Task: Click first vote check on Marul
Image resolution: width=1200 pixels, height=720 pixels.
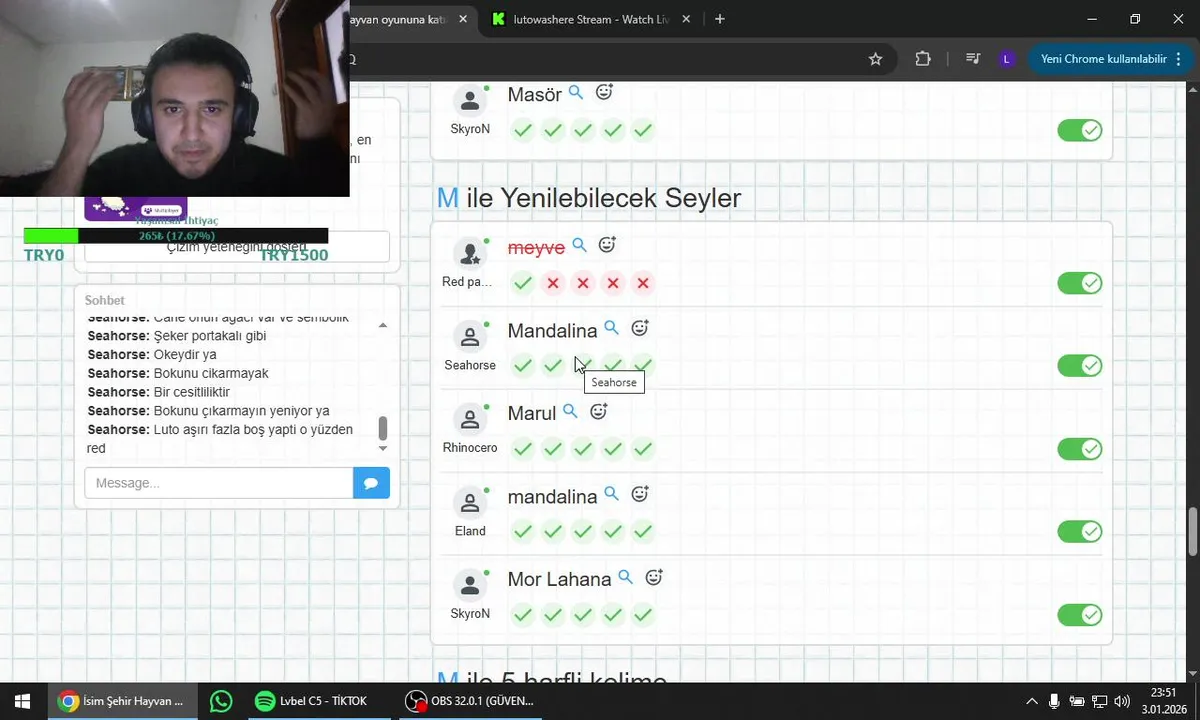Action: [523, 449]
